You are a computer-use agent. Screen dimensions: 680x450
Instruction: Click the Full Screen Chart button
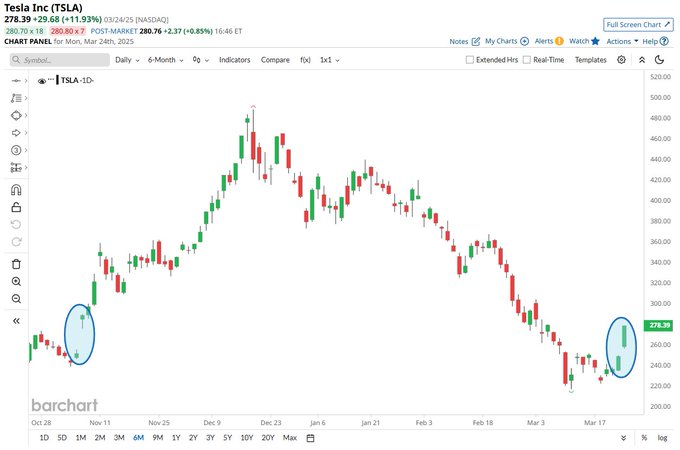click(638, 25)
